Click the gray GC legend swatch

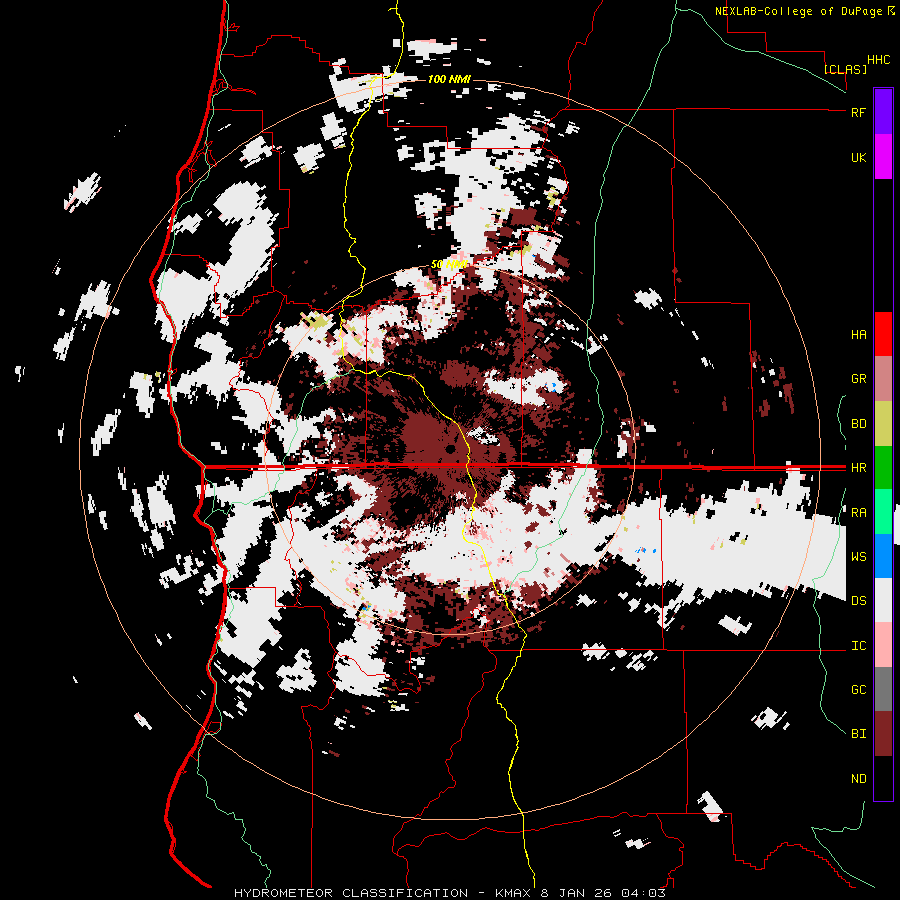[x=883, y=689]
